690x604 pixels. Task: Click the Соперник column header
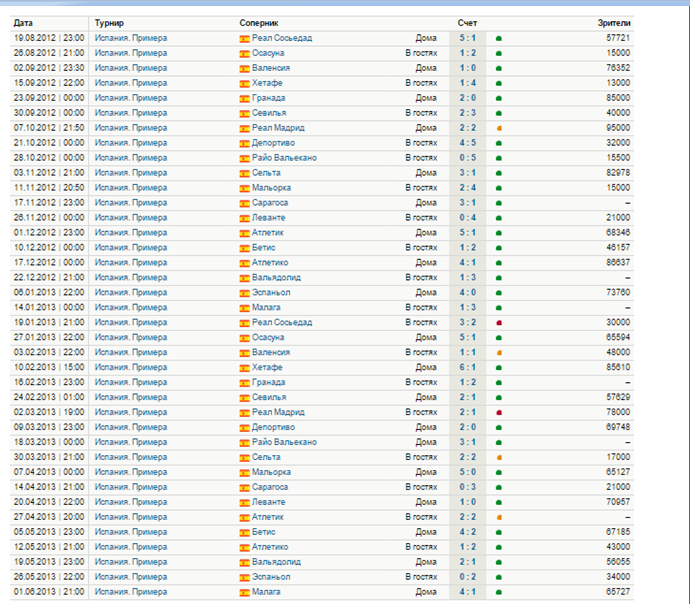[259, 23]
